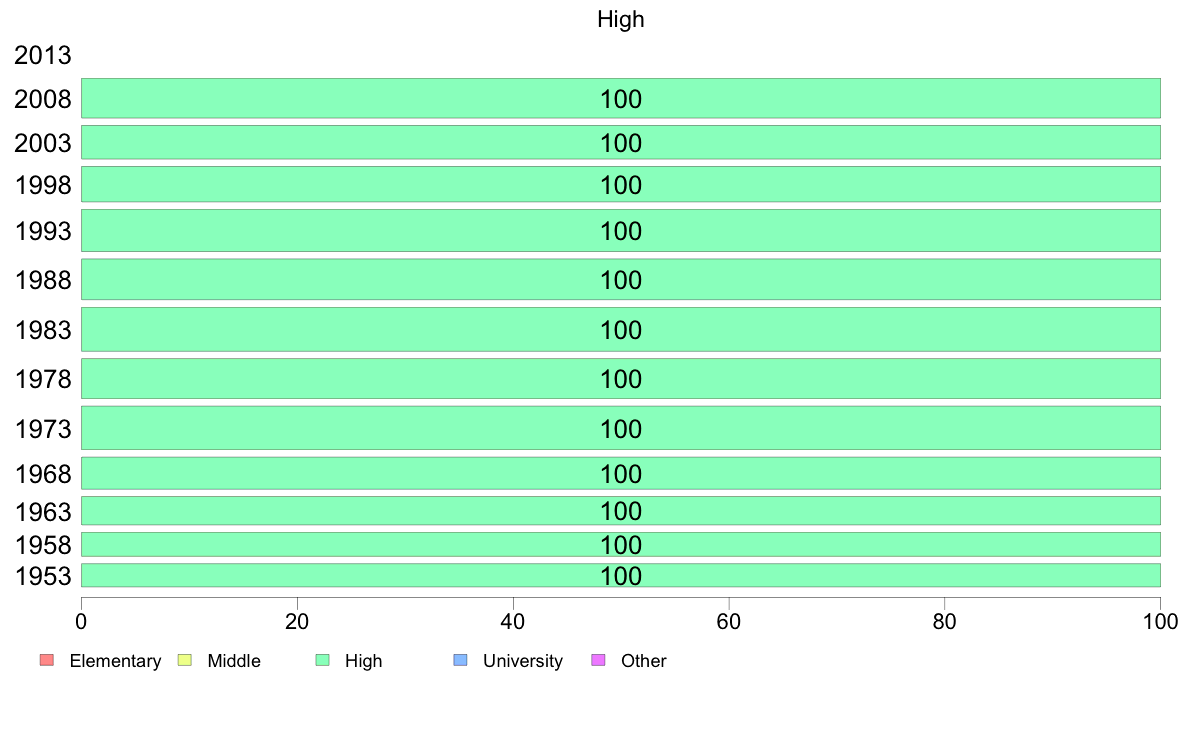Select the 1988 bar
Viewport: 1188px width, 736px height.
coord(621,280)
